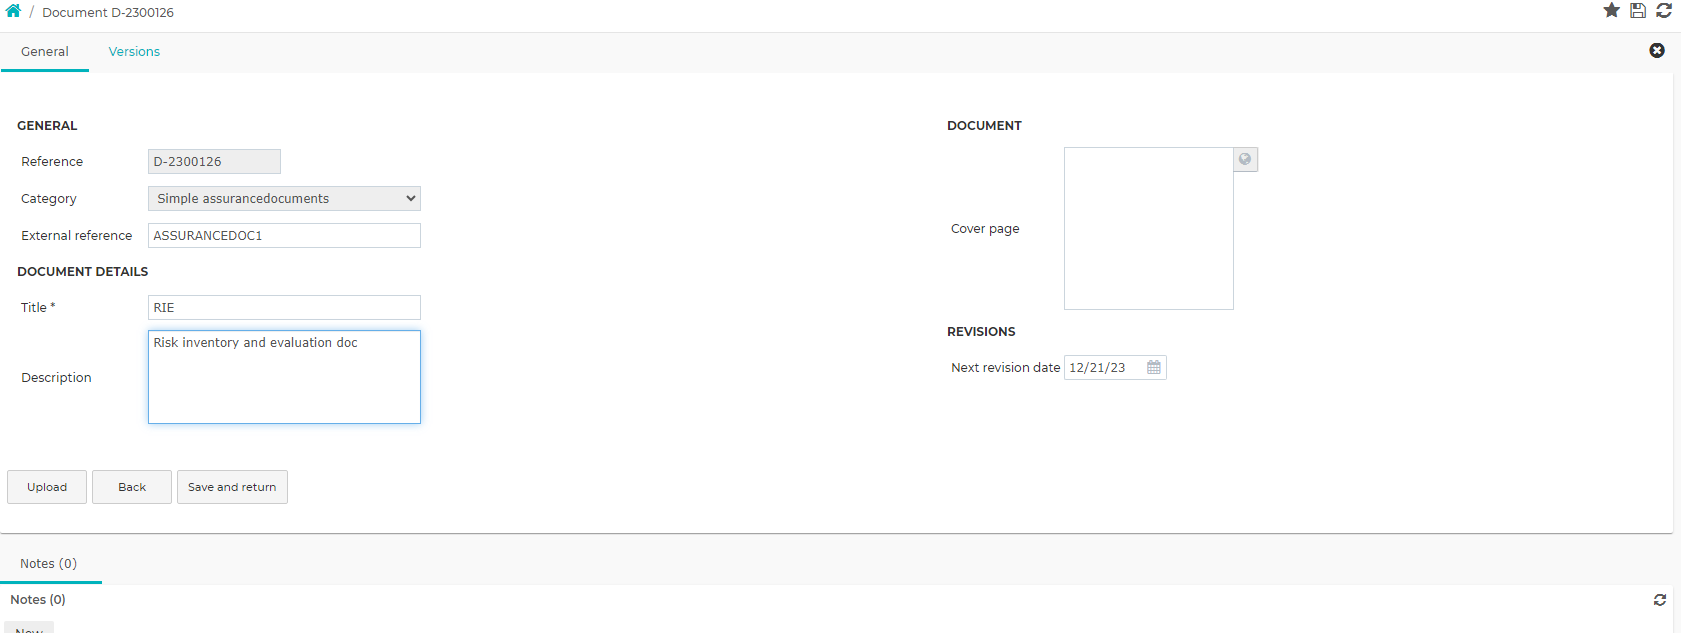Click the Upload button
The image size is (1681, 633).
point(47,487)
